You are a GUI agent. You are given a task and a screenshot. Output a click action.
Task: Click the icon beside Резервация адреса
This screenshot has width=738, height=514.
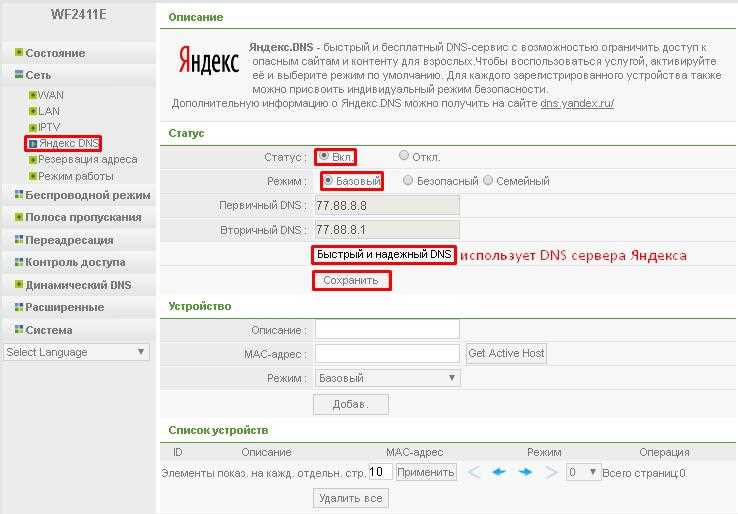click(x=32, y=160)
